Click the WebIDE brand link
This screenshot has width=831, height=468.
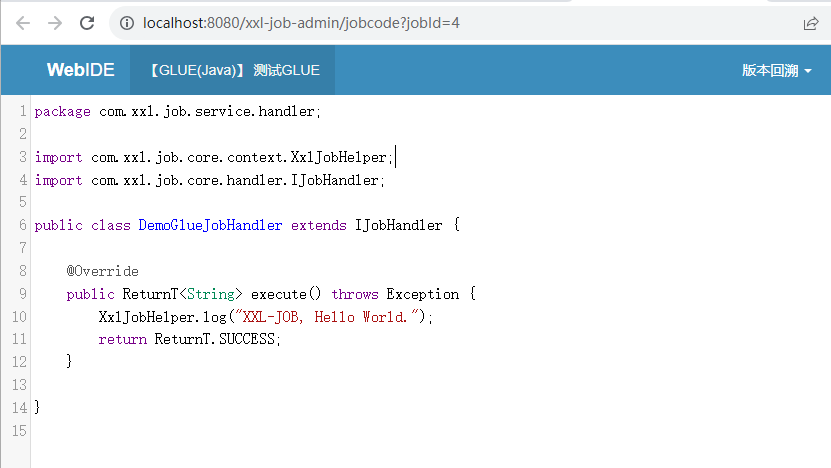[81, 70]
